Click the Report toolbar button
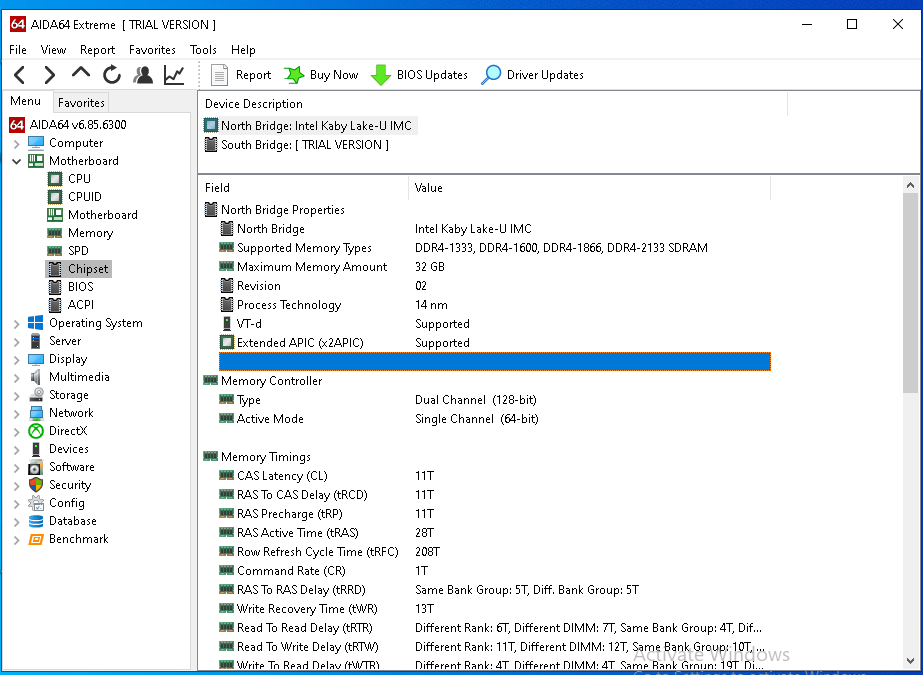The height and width of the screenshot is (675, 923). coord(241,75)
